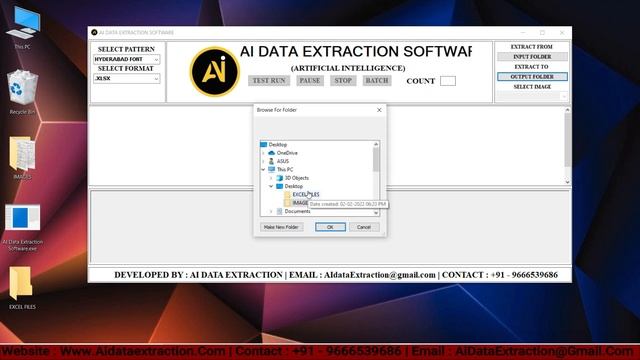Click the main output pane scroll up arrow
The width and height of the screenshot is (640, 360).
click(x=567, y=110)
